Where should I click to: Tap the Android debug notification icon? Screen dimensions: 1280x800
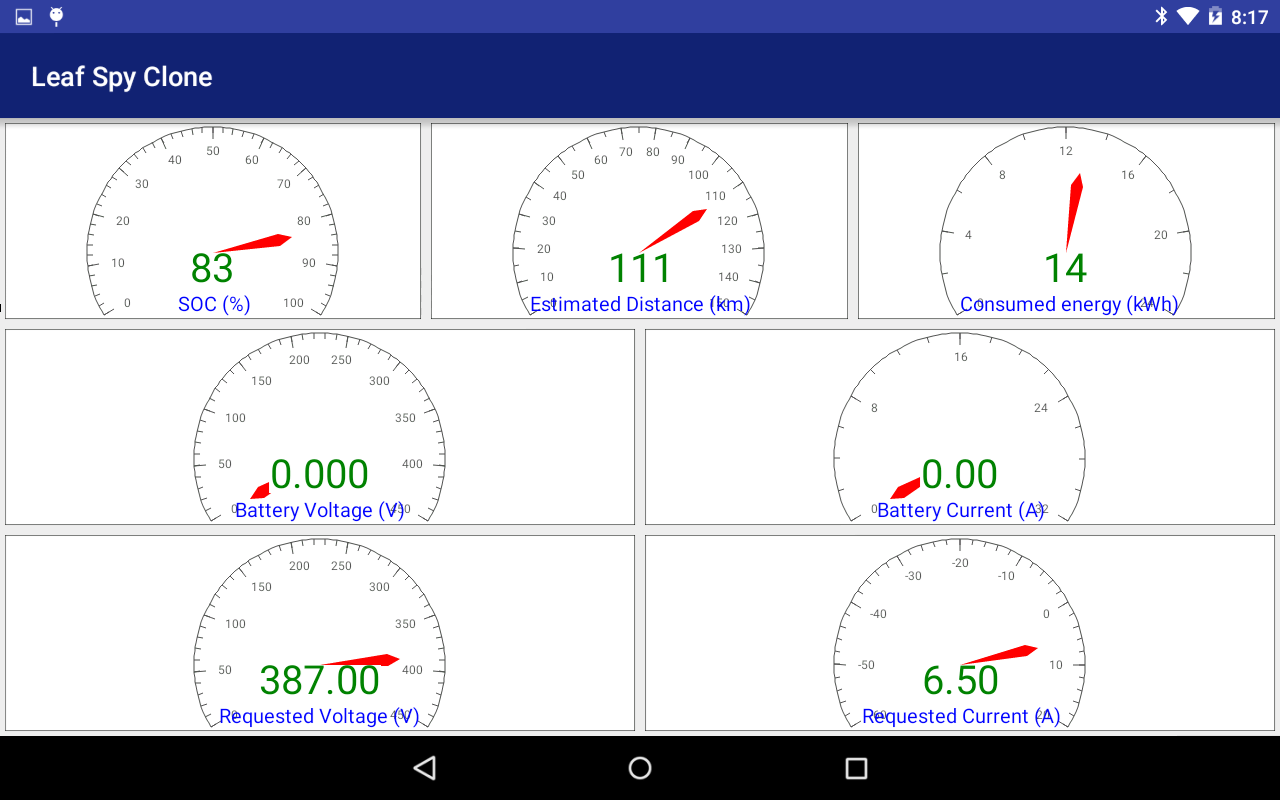click(56, 16)
